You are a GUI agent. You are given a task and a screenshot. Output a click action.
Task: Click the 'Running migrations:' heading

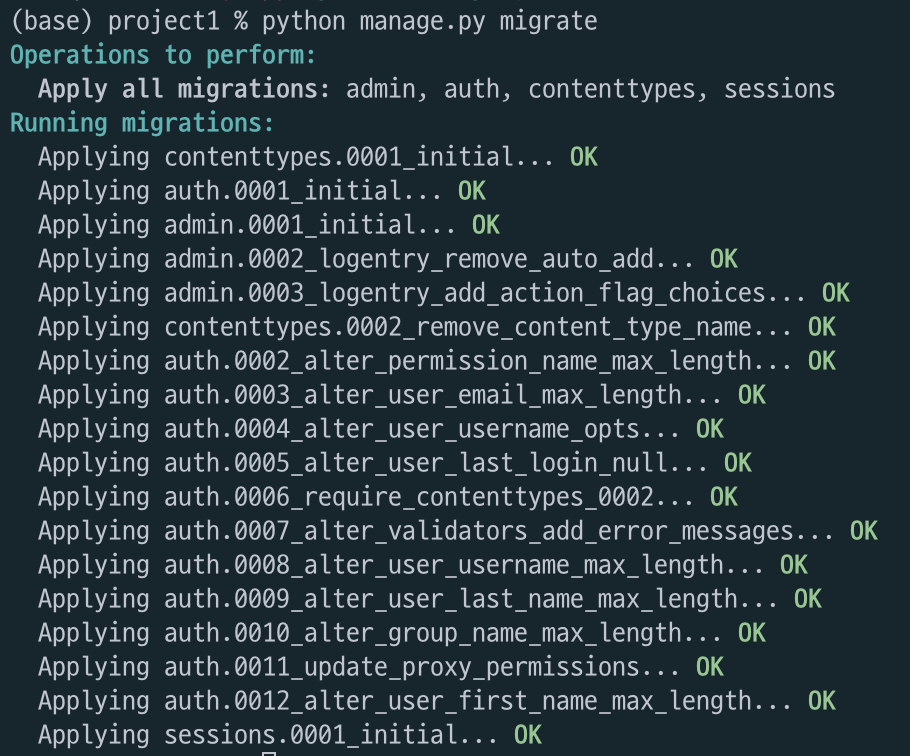coord(142,124)
